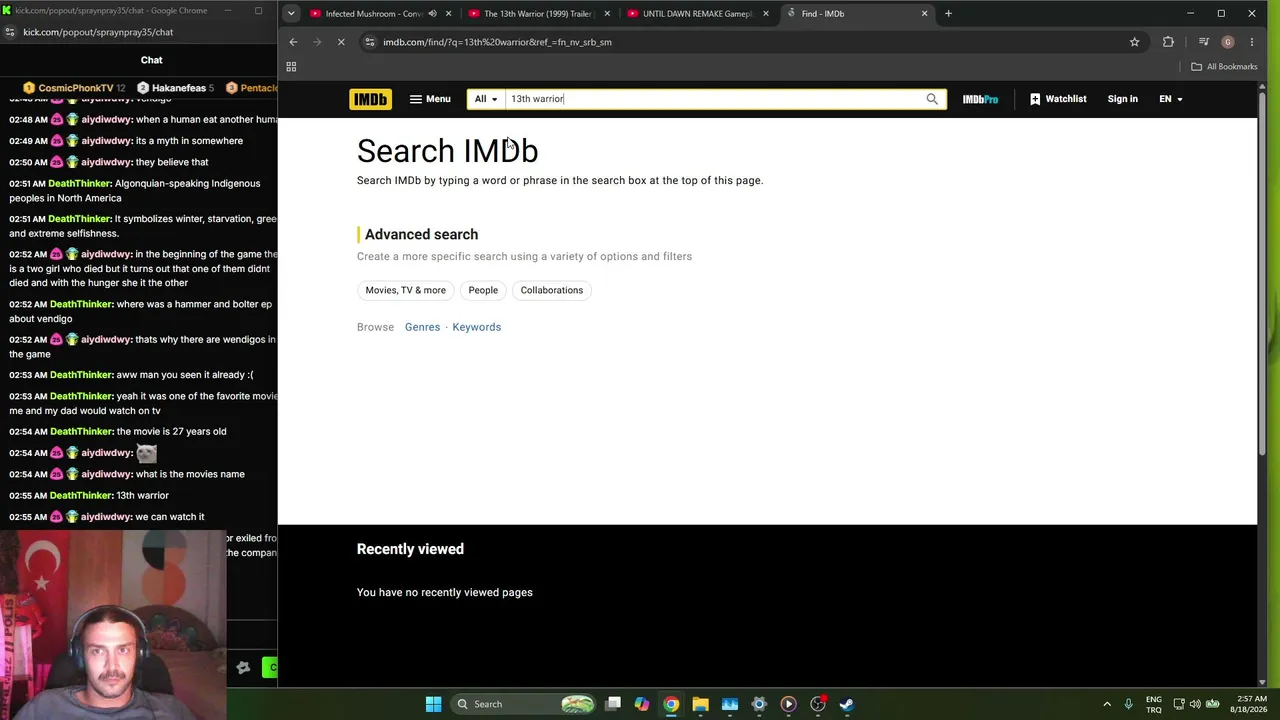Expand the All search category dropdown
The height and width of the screenshot is (720, 1280).
pos(486,99)
